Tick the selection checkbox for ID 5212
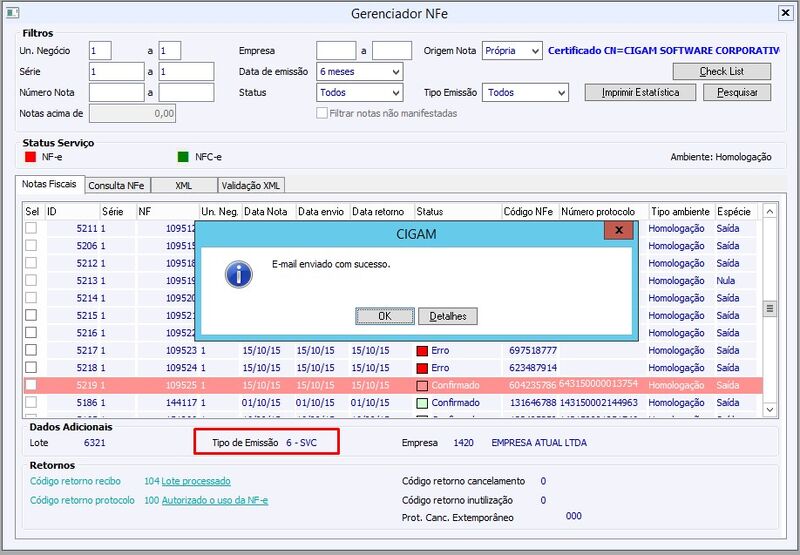Screen dimensions: 800x555 [x=31, y=263]
